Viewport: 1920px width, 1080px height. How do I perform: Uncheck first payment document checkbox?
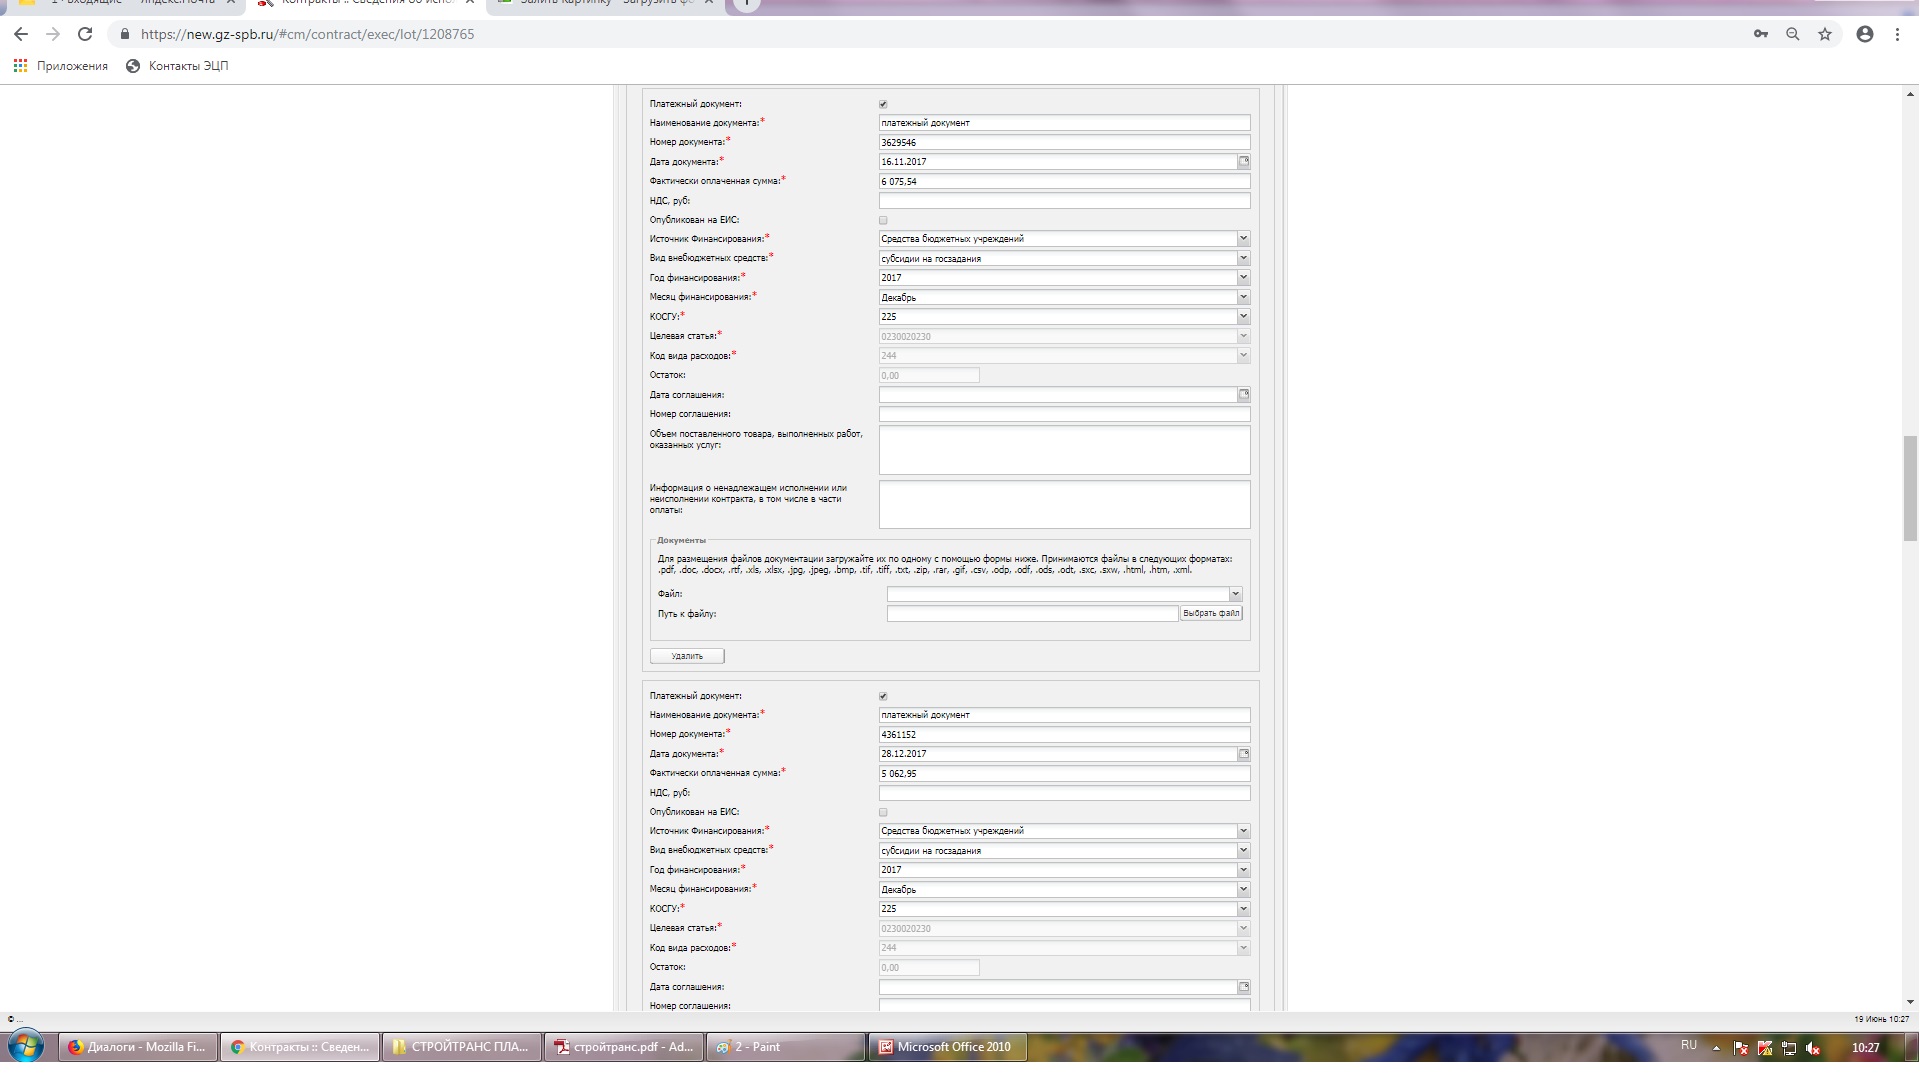[x=883, y=104]
